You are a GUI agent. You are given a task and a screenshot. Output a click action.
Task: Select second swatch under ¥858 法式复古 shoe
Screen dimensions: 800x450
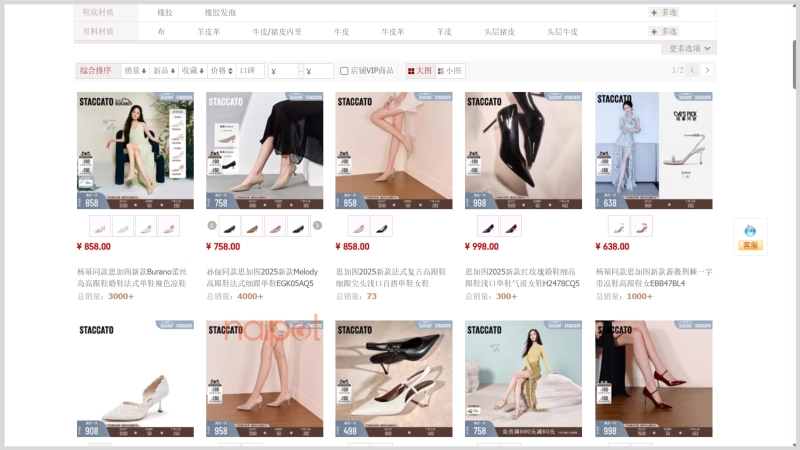pyautogui.click(x=382, y=226)
